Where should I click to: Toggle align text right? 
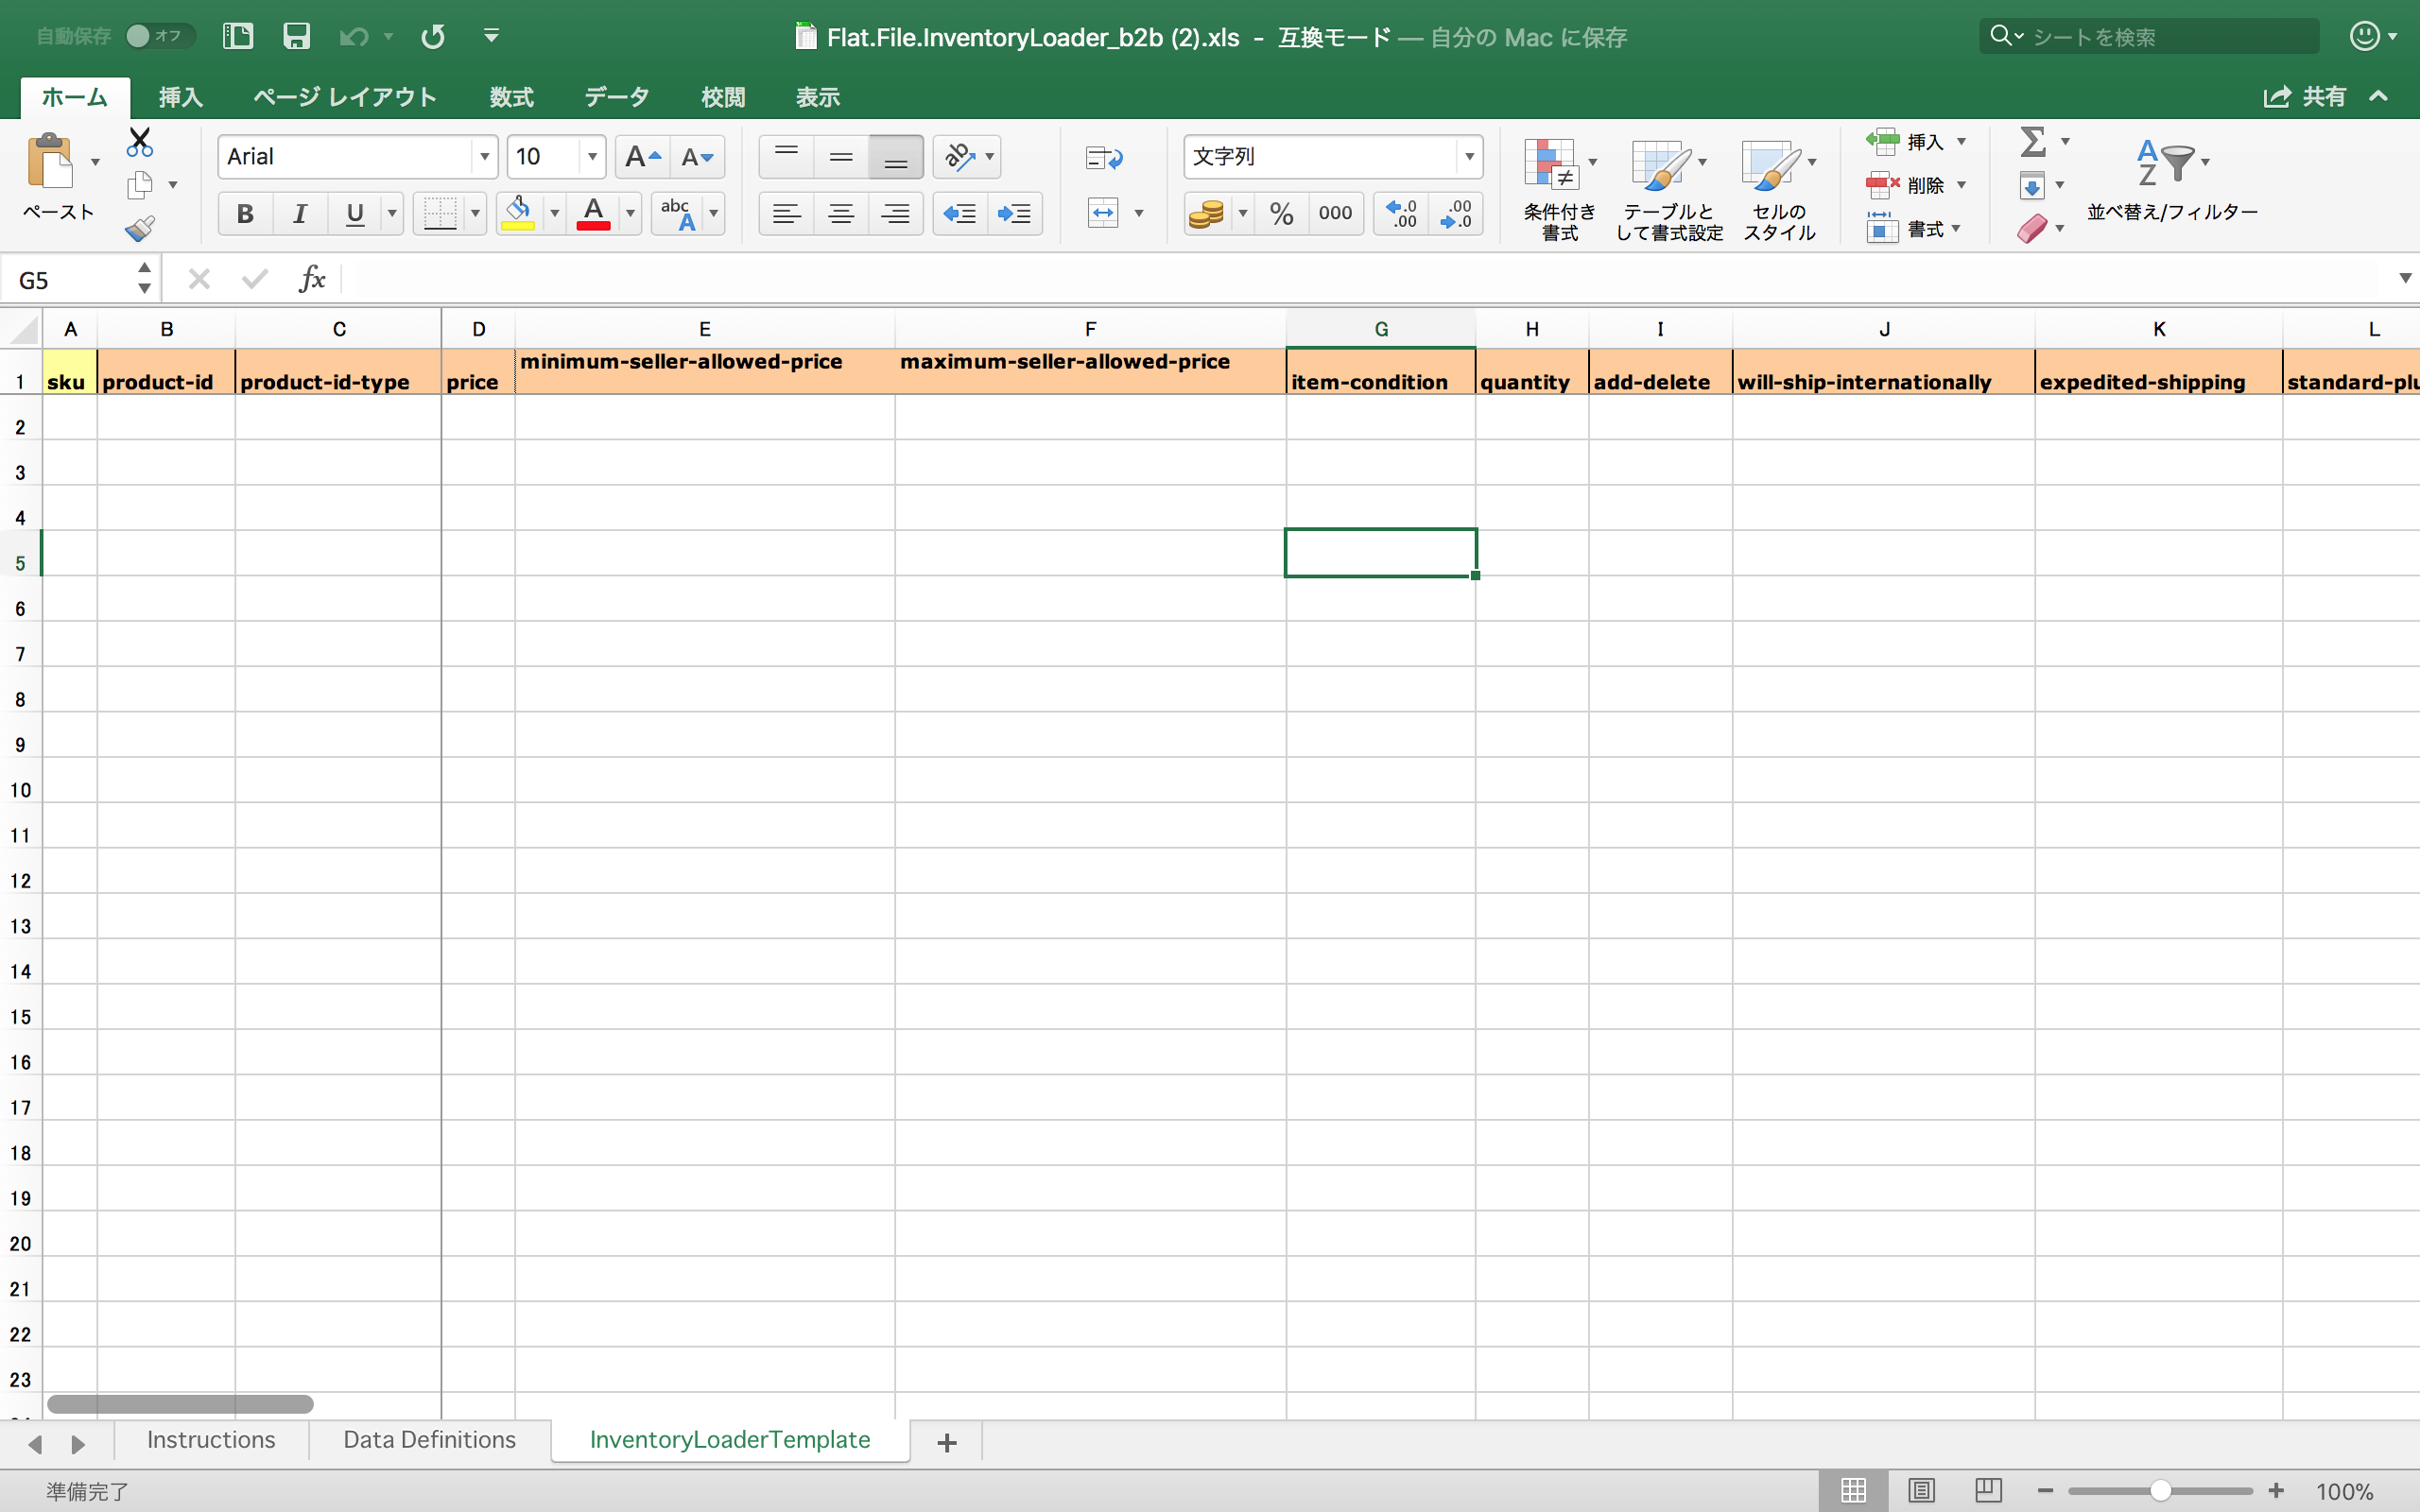click(895, 213)
